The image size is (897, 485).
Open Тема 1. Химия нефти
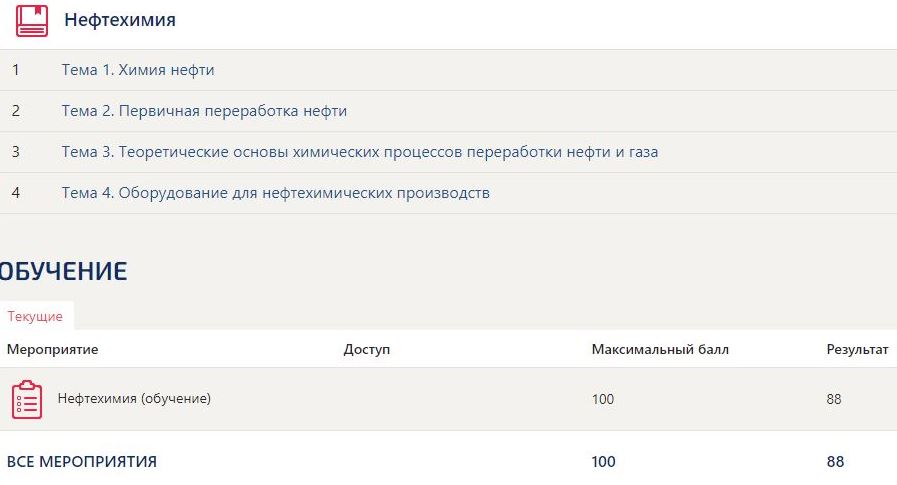click(x=138, y=70)
